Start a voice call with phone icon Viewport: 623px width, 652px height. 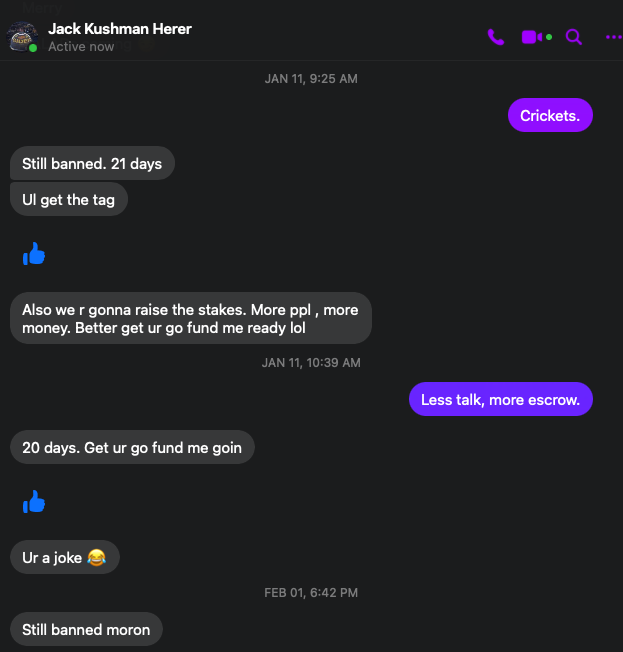tap(496, 37)
